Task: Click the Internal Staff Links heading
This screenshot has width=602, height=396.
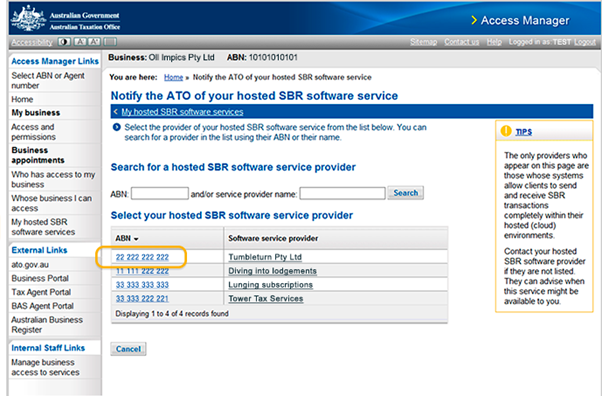Action: (48, 348)
